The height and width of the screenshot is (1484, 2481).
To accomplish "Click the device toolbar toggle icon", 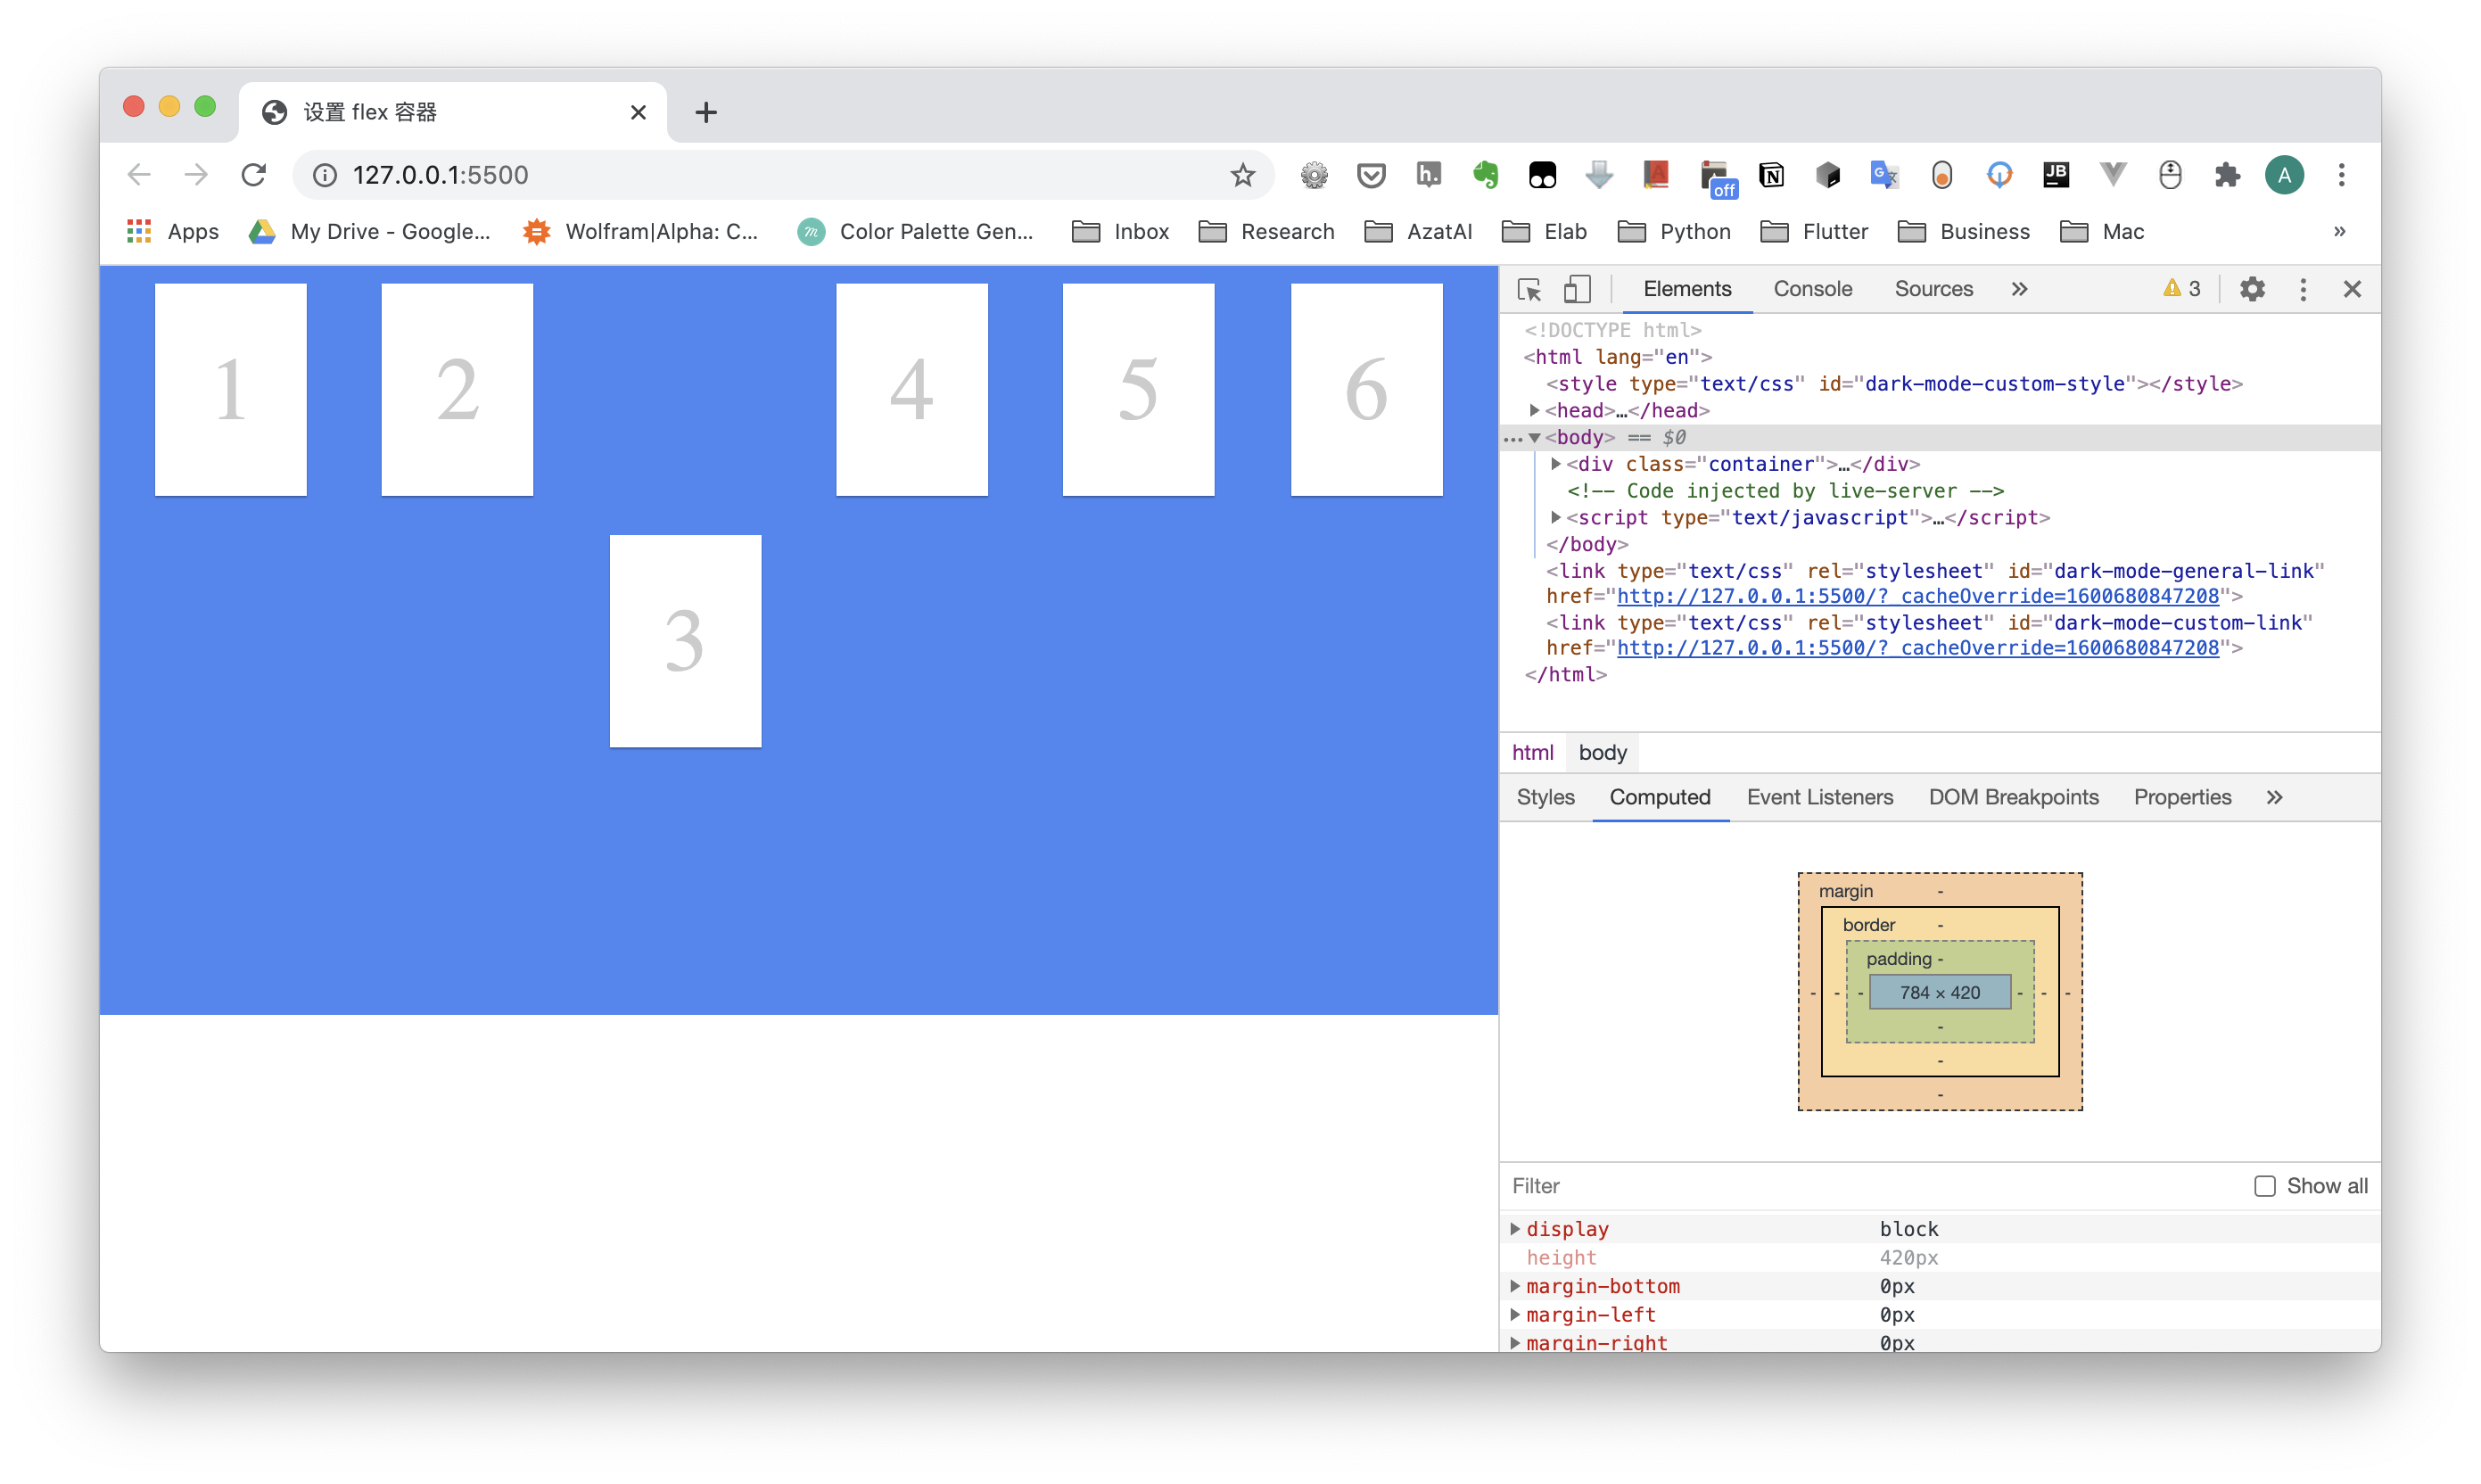I will click(1577, 288).
